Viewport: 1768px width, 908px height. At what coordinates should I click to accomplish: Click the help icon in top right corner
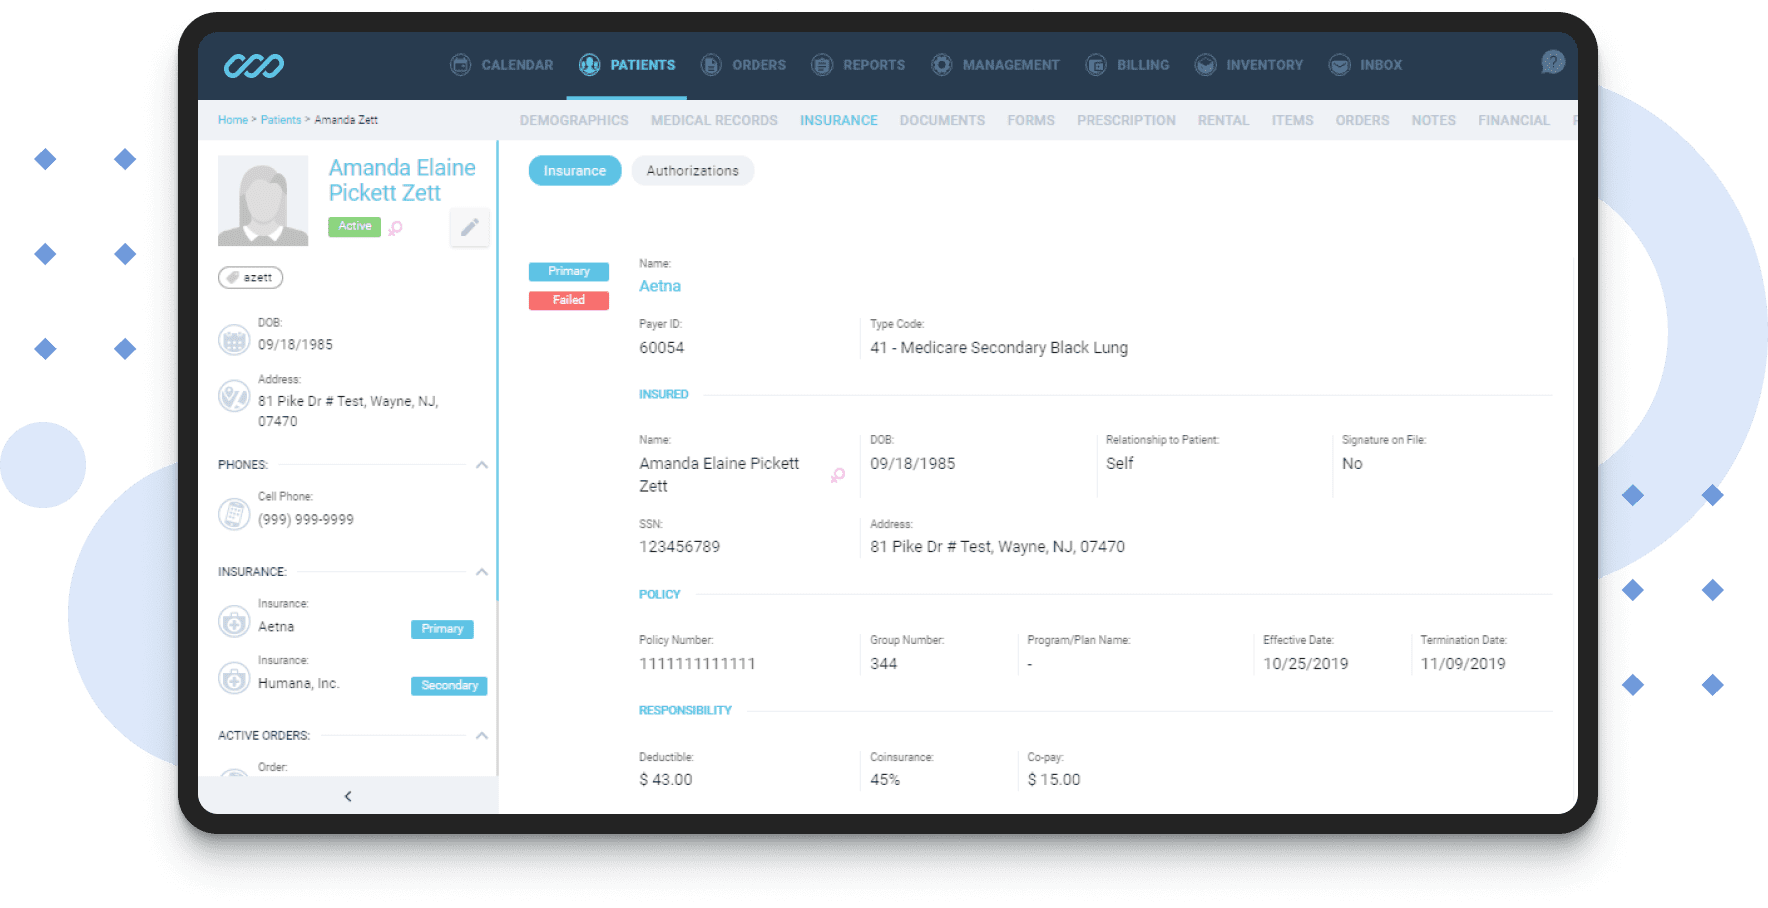point(1551,62)
